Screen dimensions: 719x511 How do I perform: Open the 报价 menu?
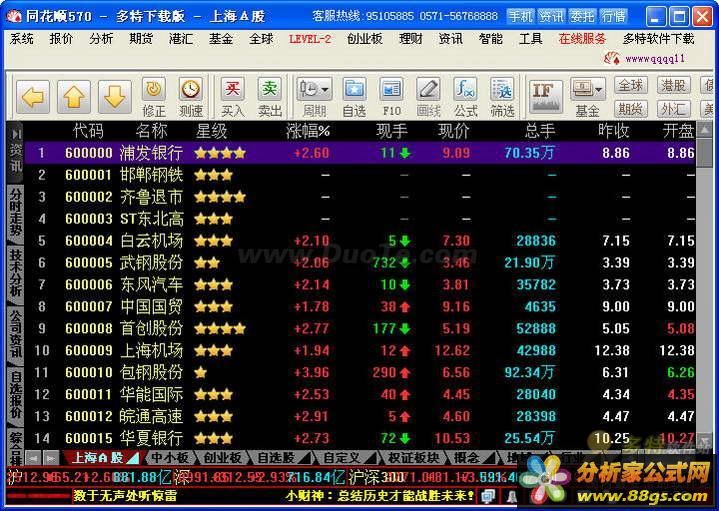click(x=61, y=39)
